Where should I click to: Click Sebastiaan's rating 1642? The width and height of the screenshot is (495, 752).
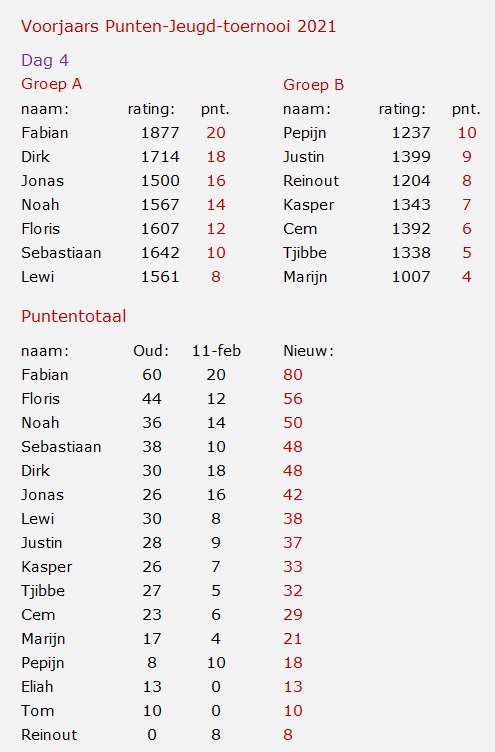point(160,253)
